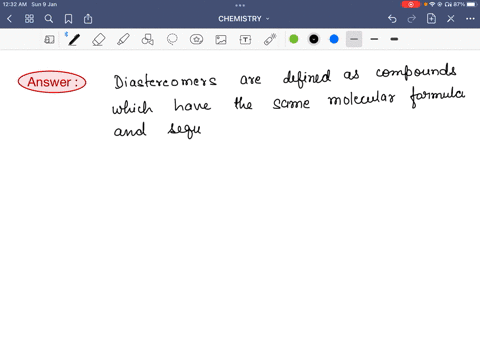Select the Shapes tool
480x360 pixels.
[x=148, y=39]
